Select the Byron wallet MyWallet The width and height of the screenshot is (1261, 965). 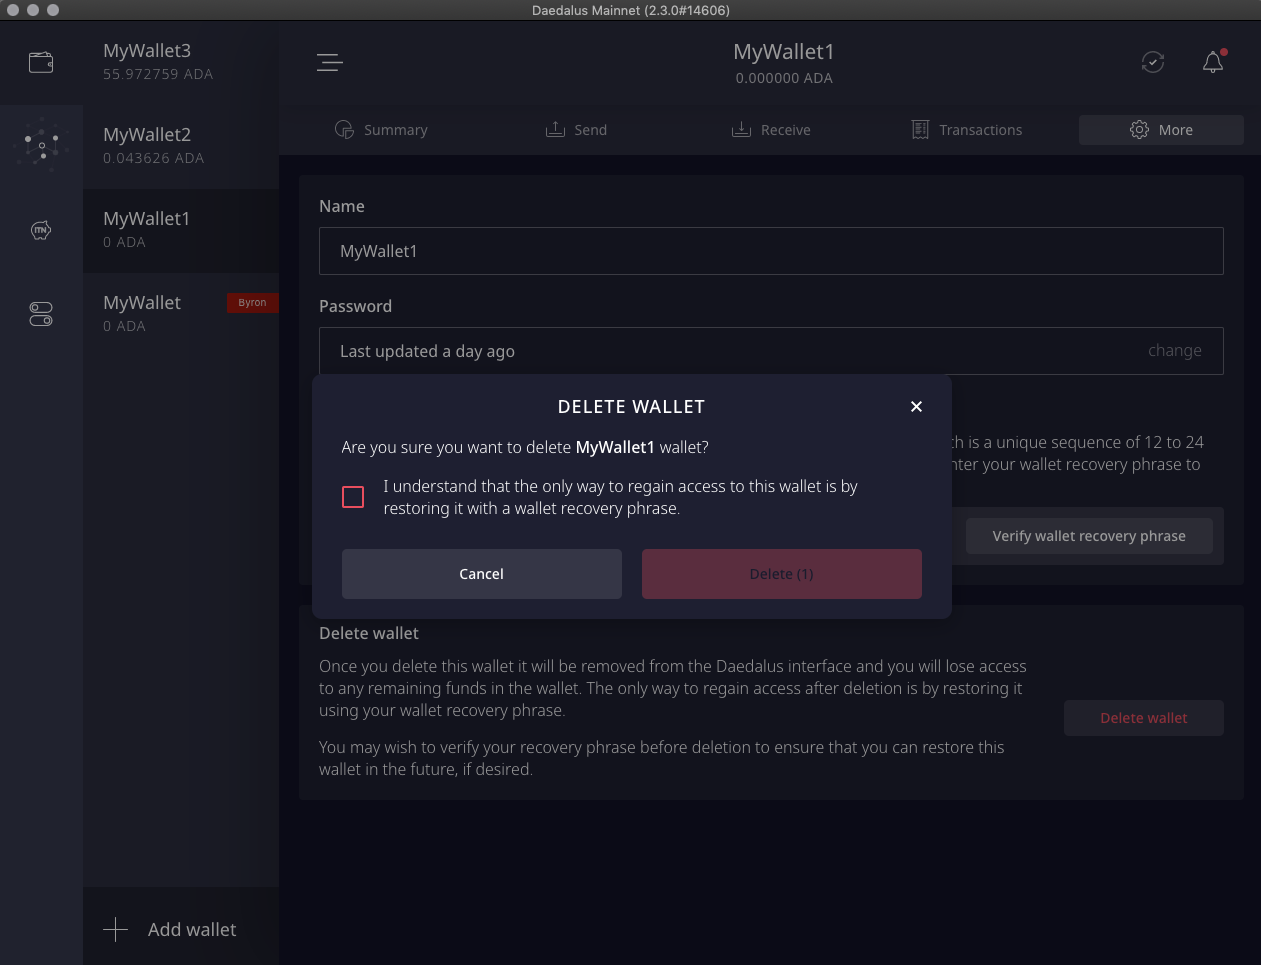coord(181,314)
